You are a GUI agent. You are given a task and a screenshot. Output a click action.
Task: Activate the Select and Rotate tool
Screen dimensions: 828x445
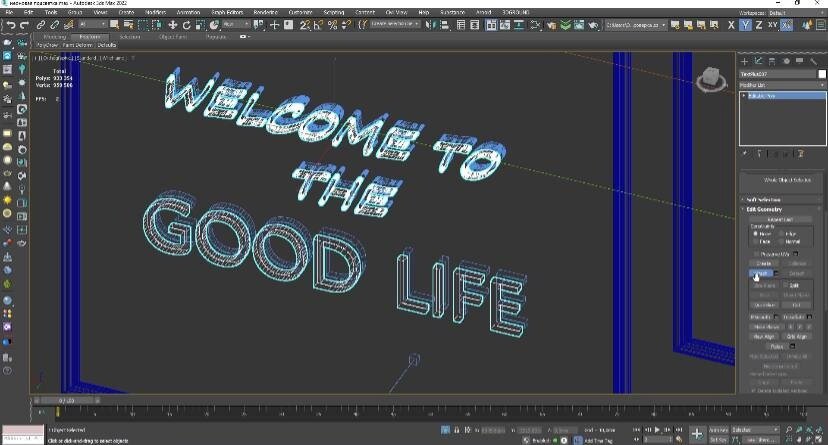coord(186,25)
